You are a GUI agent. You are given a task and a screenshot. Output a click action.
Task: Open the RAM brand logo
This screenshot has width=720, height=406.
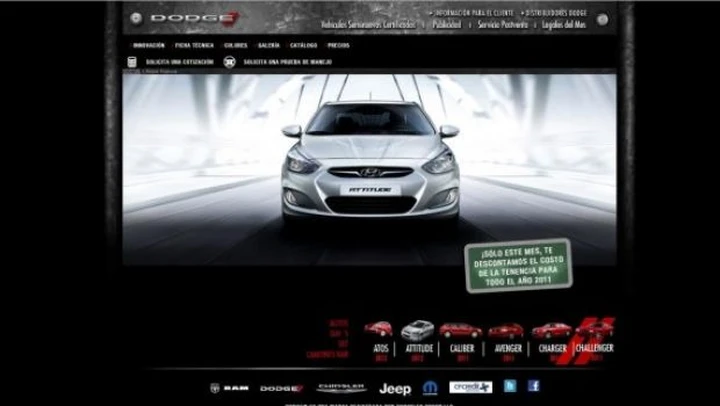click(x=229, y=388)
